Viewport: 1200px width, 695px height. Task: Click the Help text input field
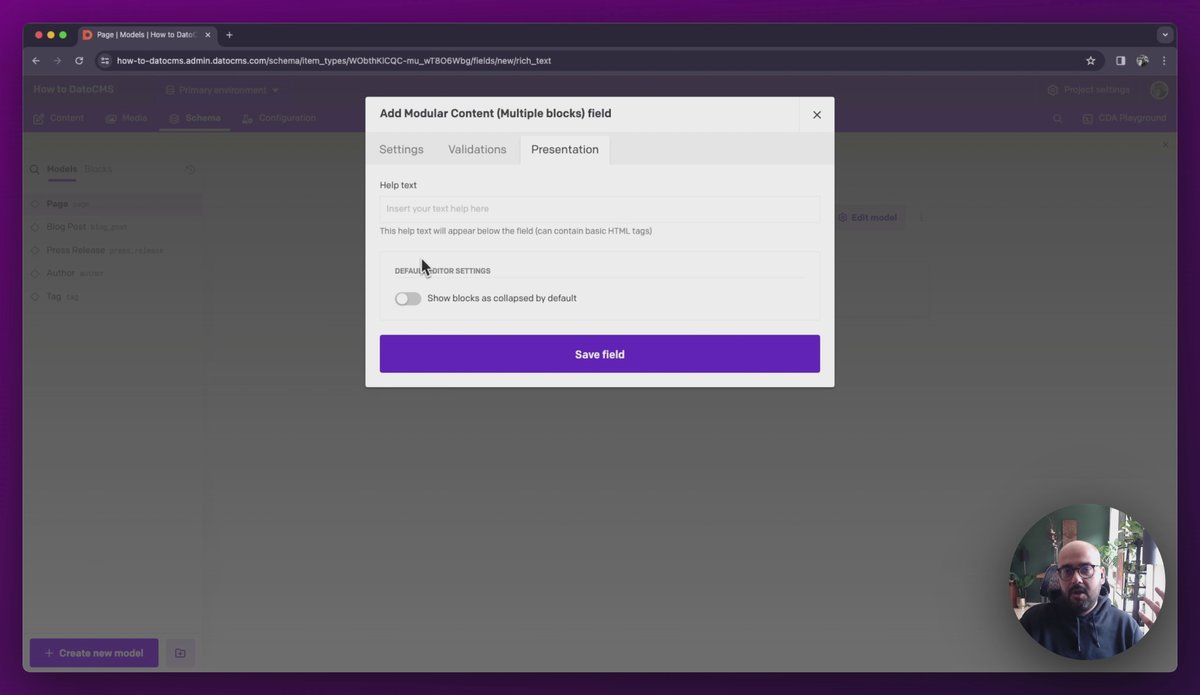pos(599,209)
